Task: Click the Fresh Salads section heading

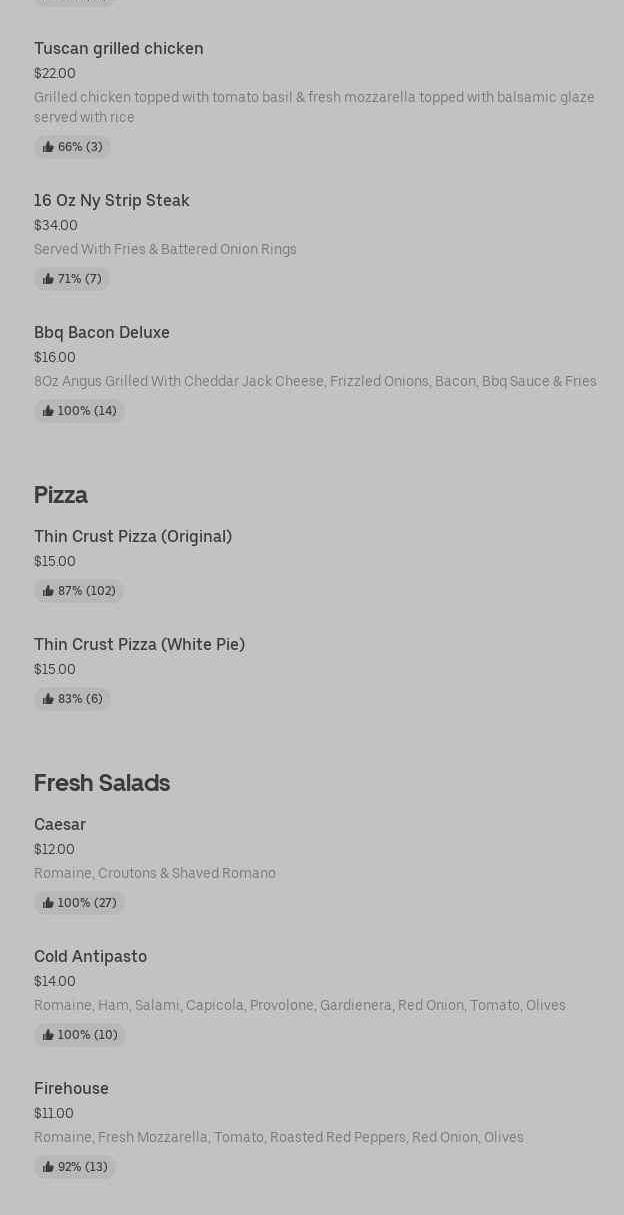Action: tap(102, 783)
